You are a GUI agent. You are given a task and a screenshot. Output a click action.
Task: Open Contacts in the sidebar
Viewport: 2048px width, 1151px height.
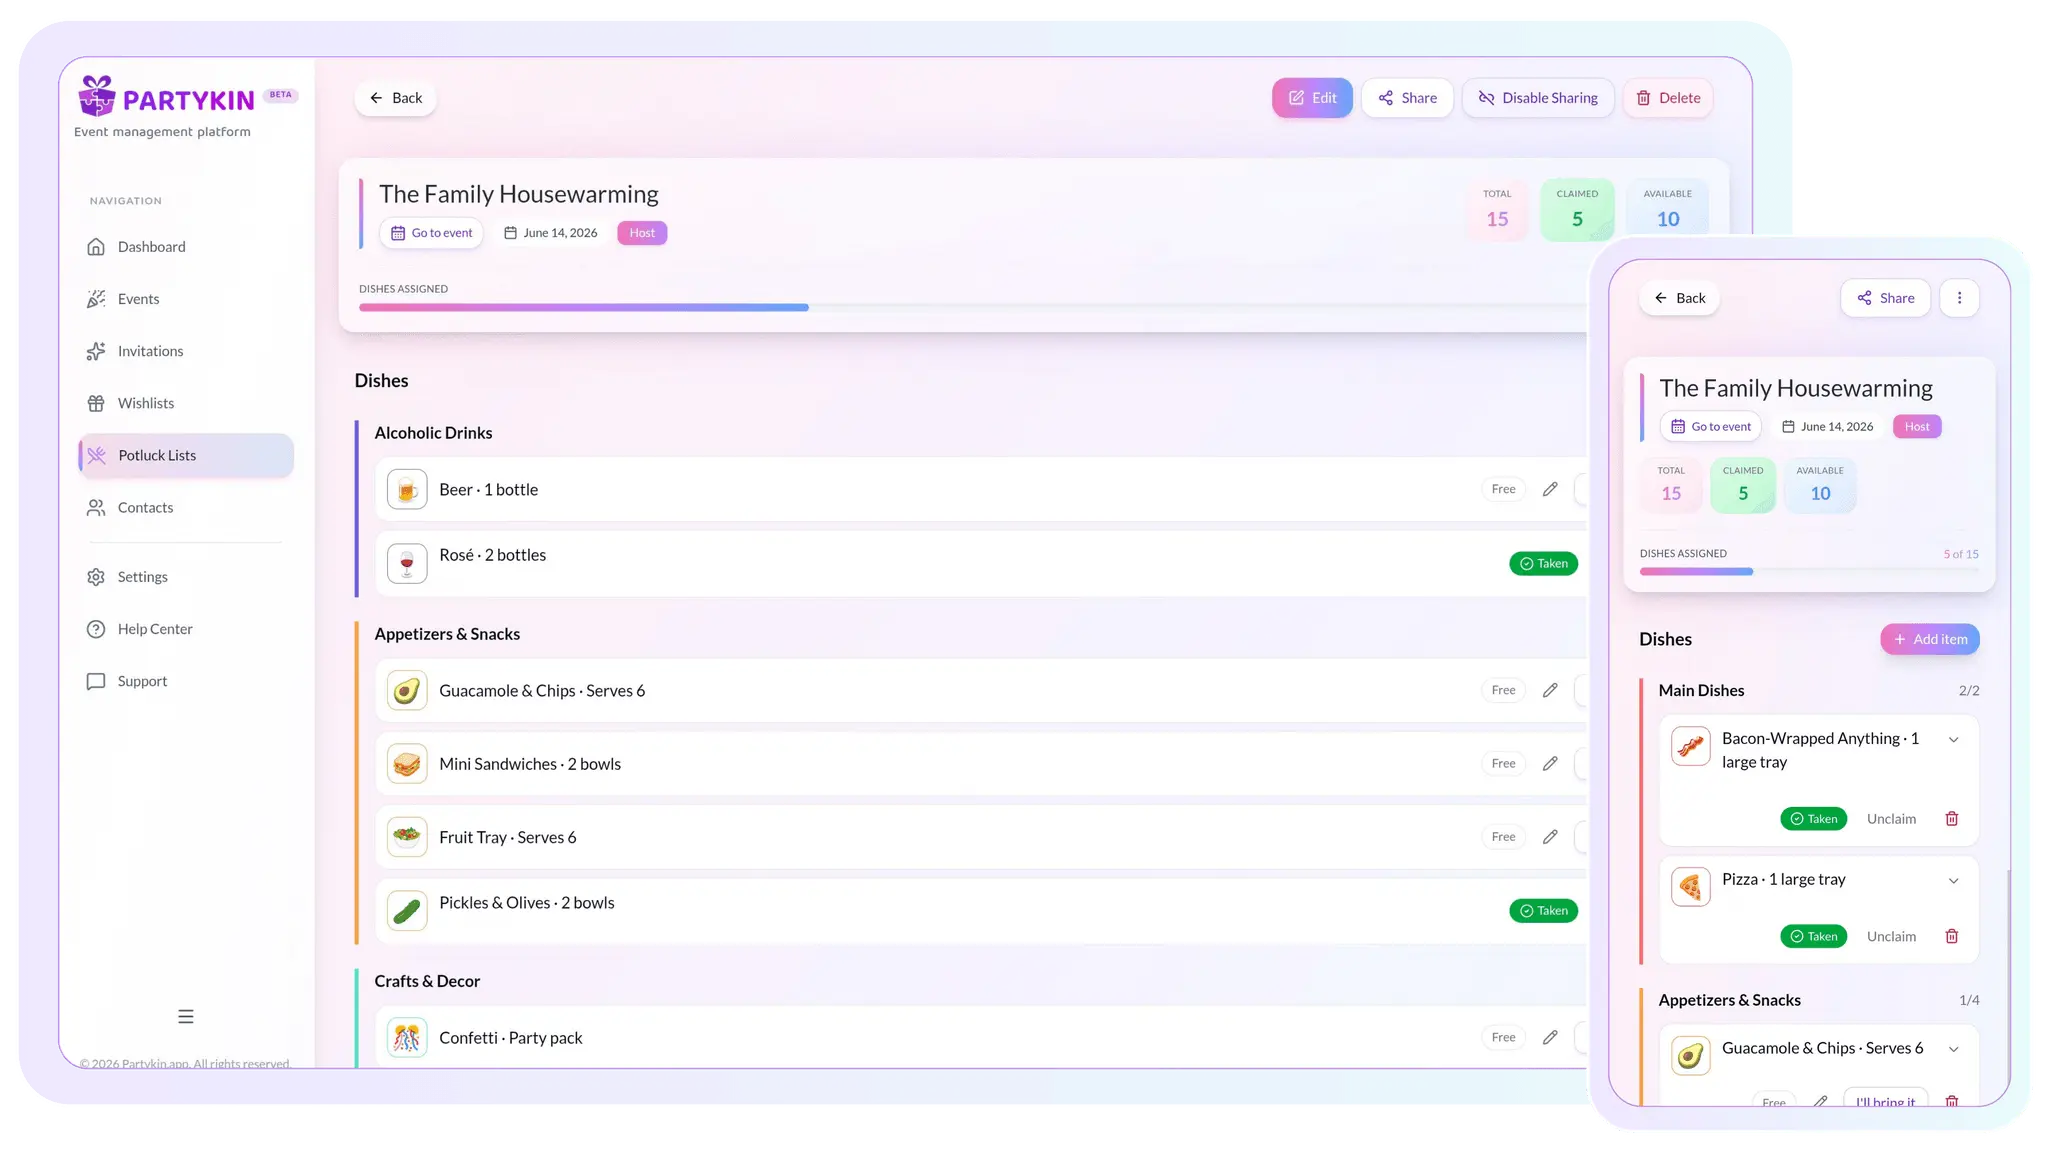185,507
